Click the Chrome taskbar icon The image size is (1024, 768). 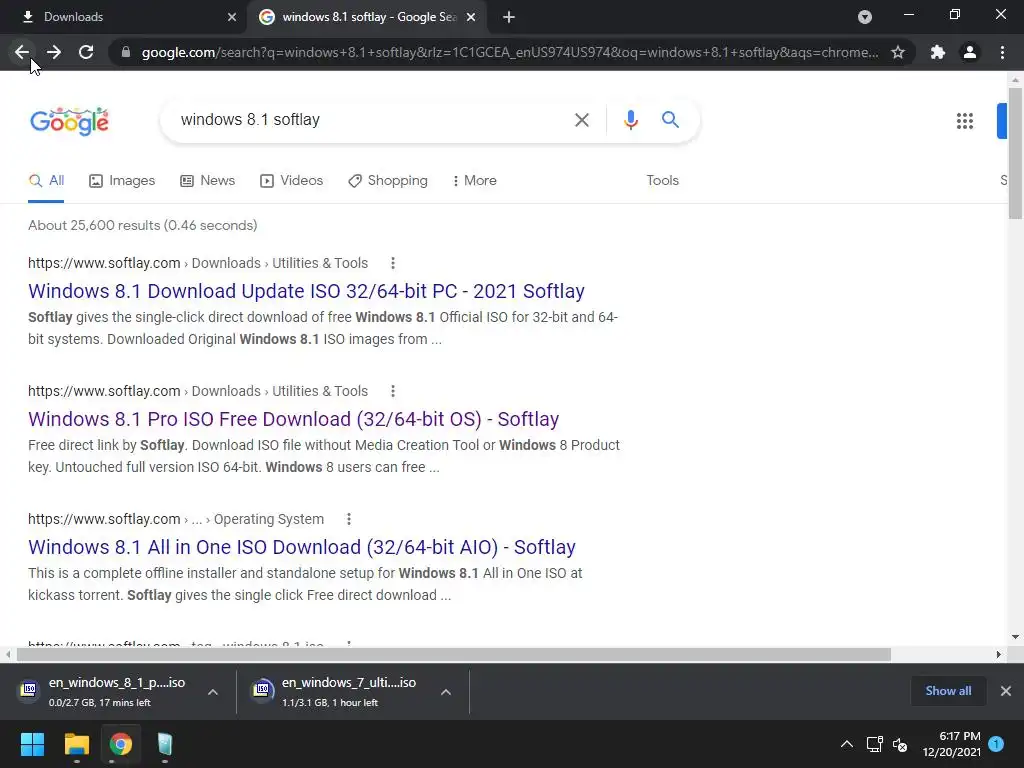pos(121,744)
